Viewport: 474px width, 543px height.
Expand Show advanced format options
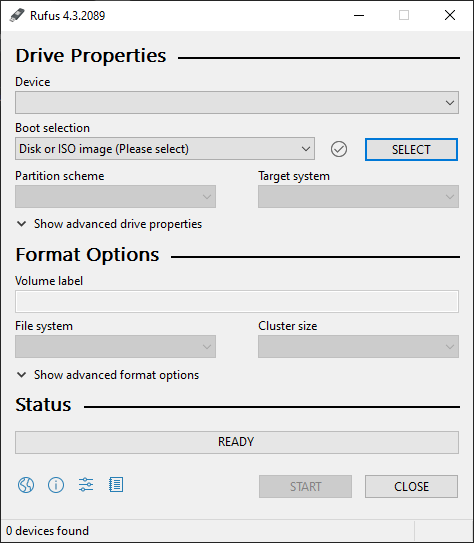click(x=108, y=375)
